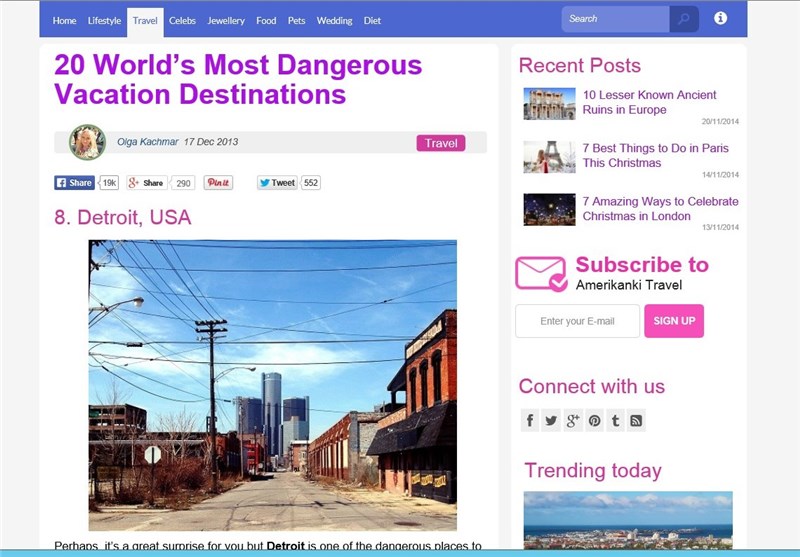The height and width of the screenshot is (557, 800).
Task: Select the Tumblr icon under Connect with us
Action: point(615,421)
